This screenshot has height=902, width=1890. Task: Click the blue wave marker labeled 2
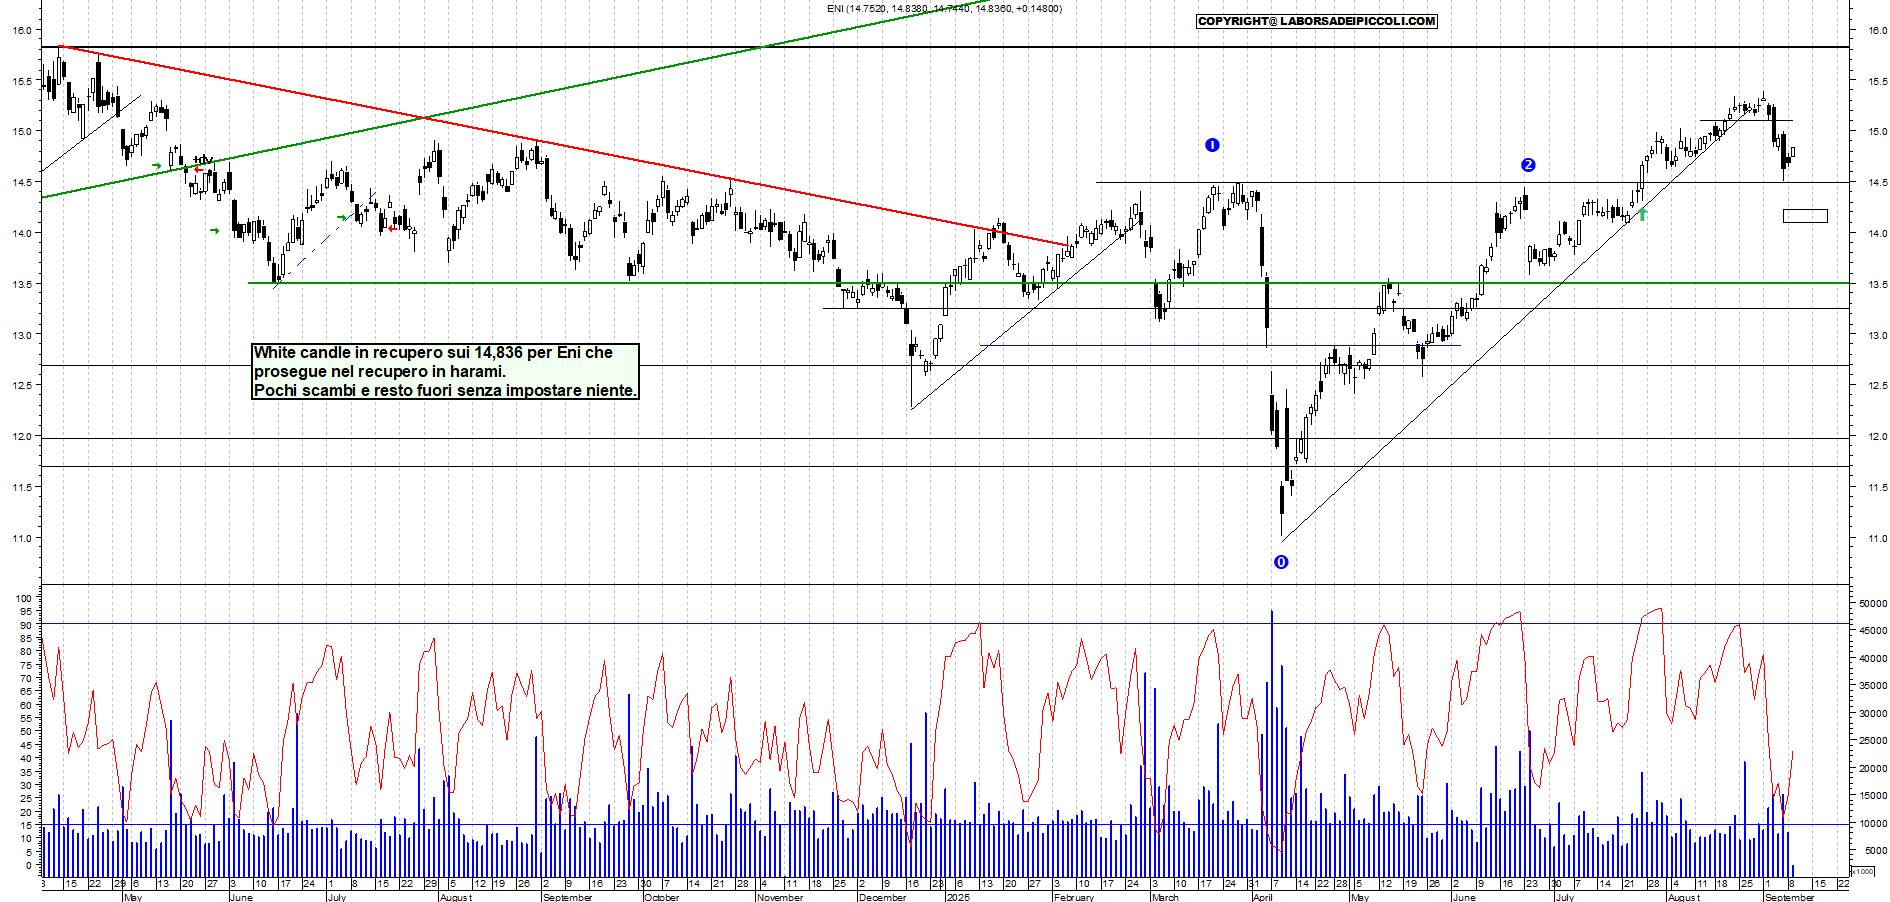tap(1528, 165)
